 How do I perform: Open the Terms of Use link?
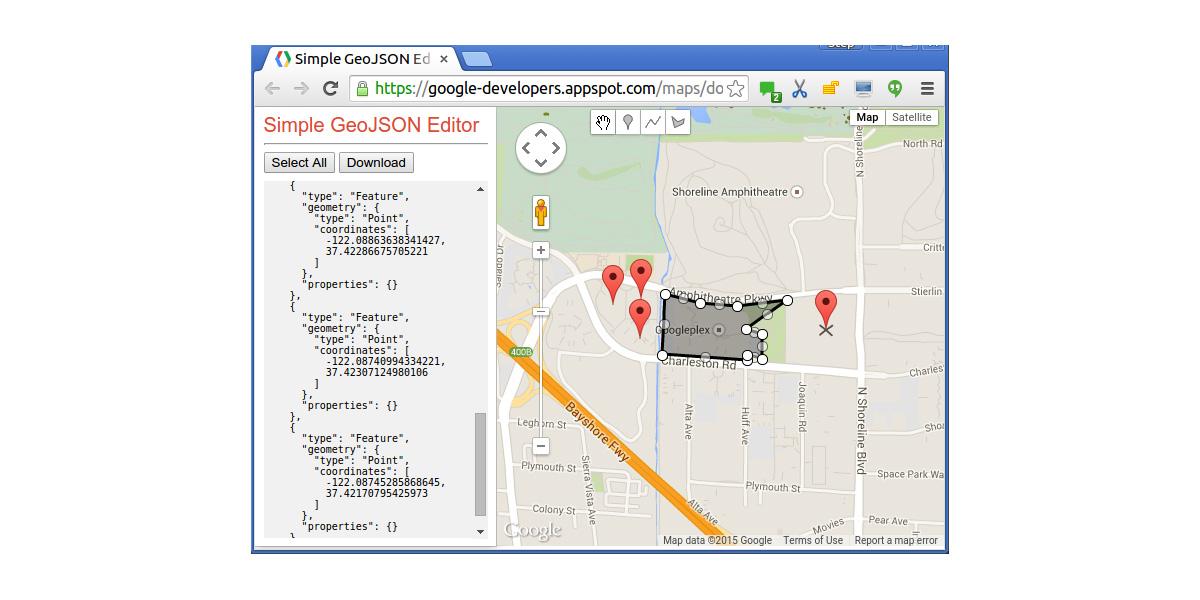pyautogui.click(x=813, y=540)
